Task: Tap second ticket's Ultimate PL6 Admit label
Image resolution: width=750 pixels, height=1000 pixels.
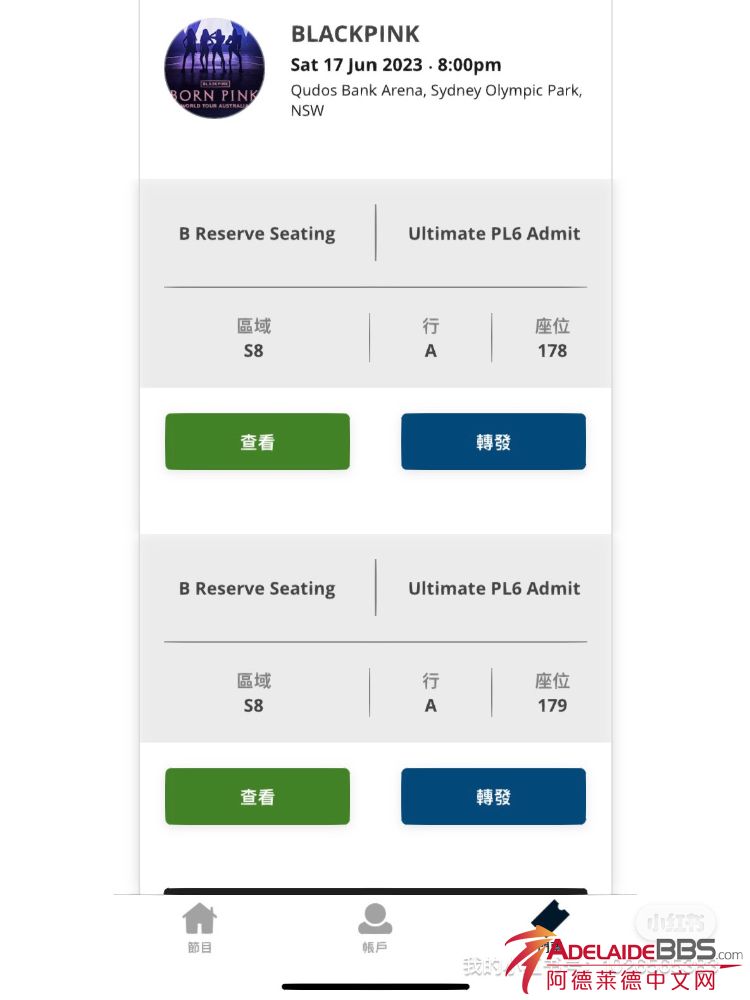Action: coord(494,589)
